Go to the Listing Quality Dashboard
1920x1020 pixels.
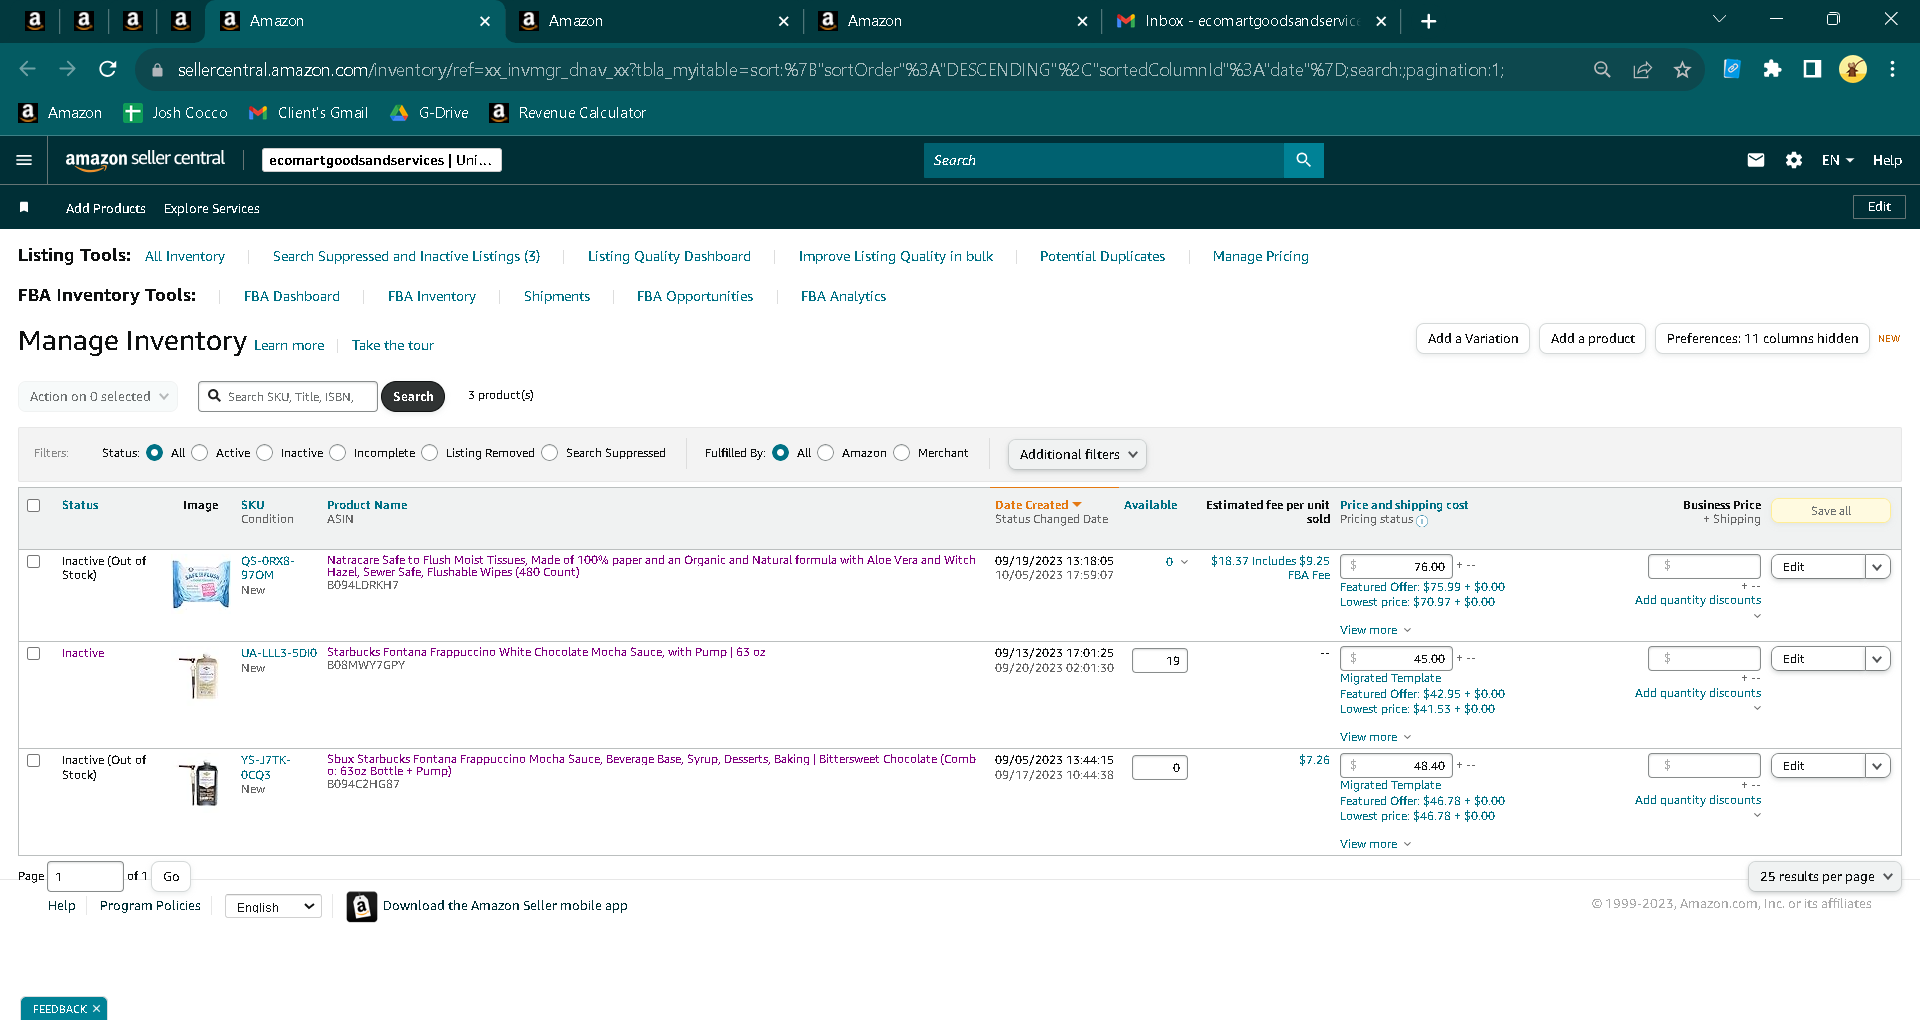click(x=669, y=256)
